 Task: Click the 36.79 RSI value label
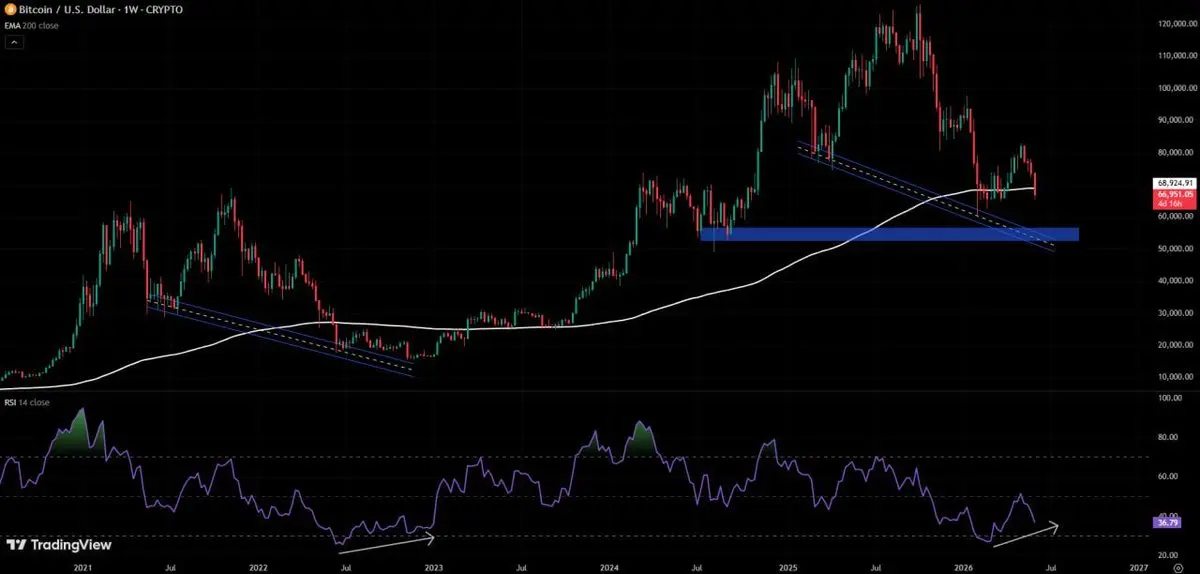click(x=1165, y=522)
